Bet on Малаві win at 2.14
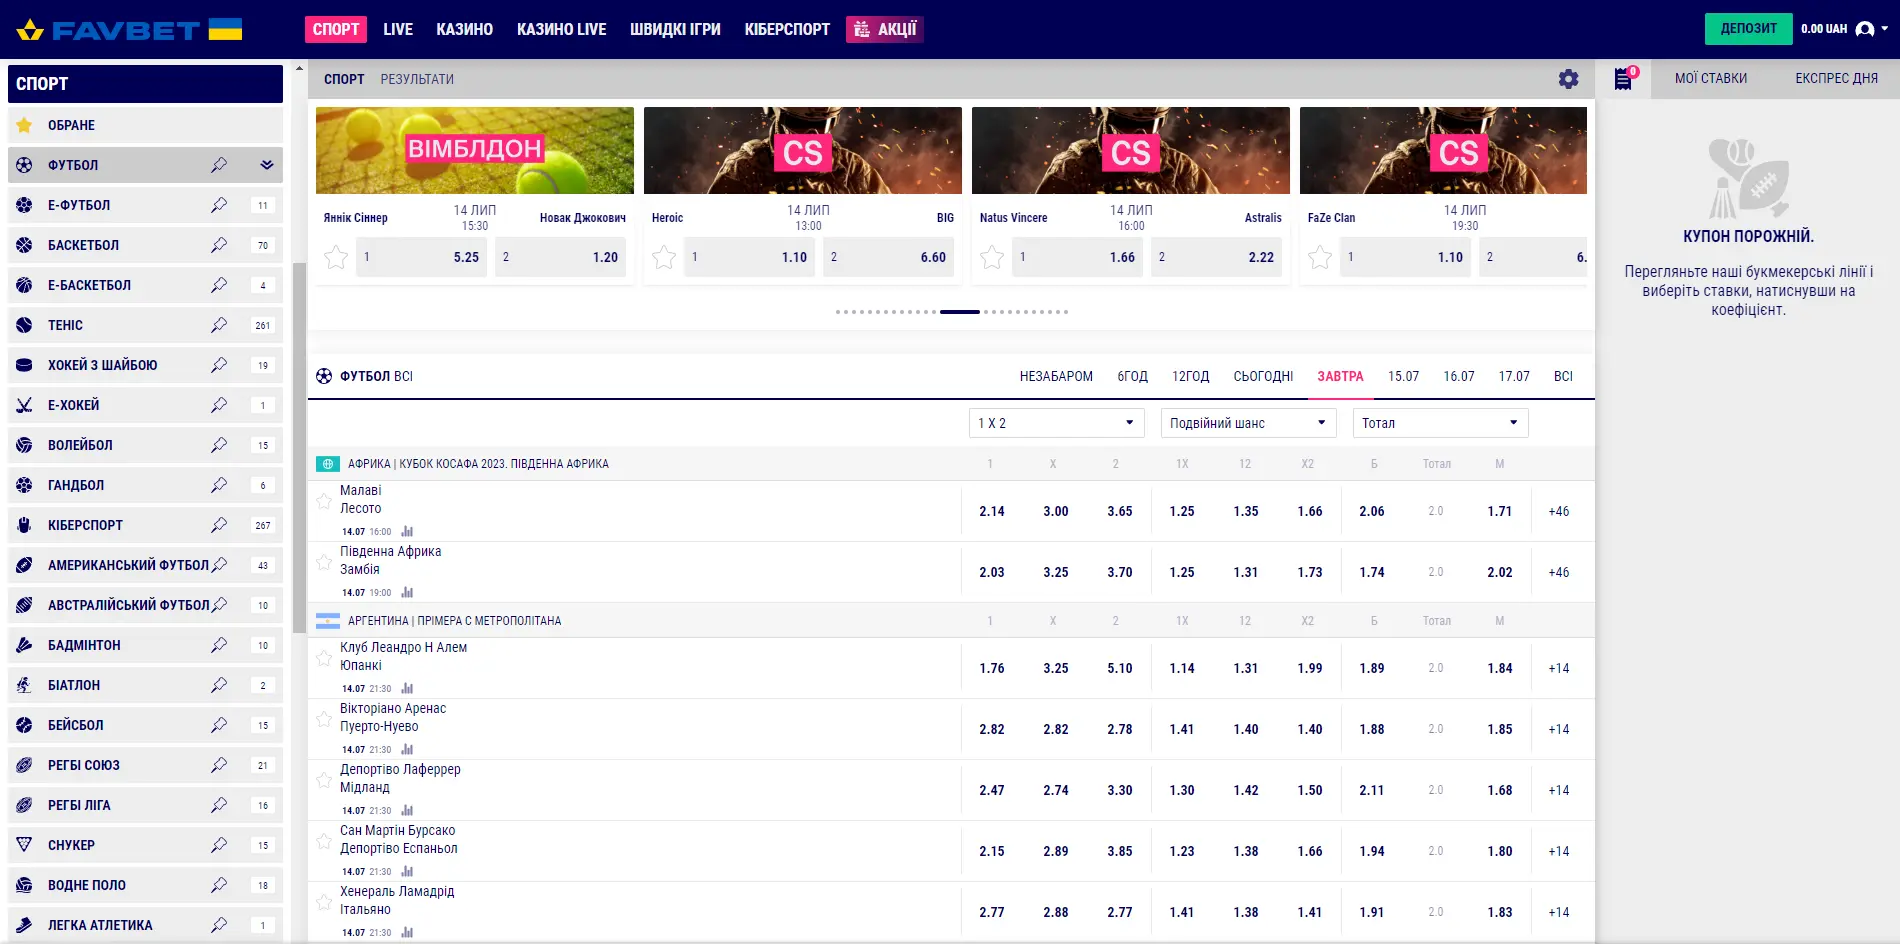 [x=992, y=511]
